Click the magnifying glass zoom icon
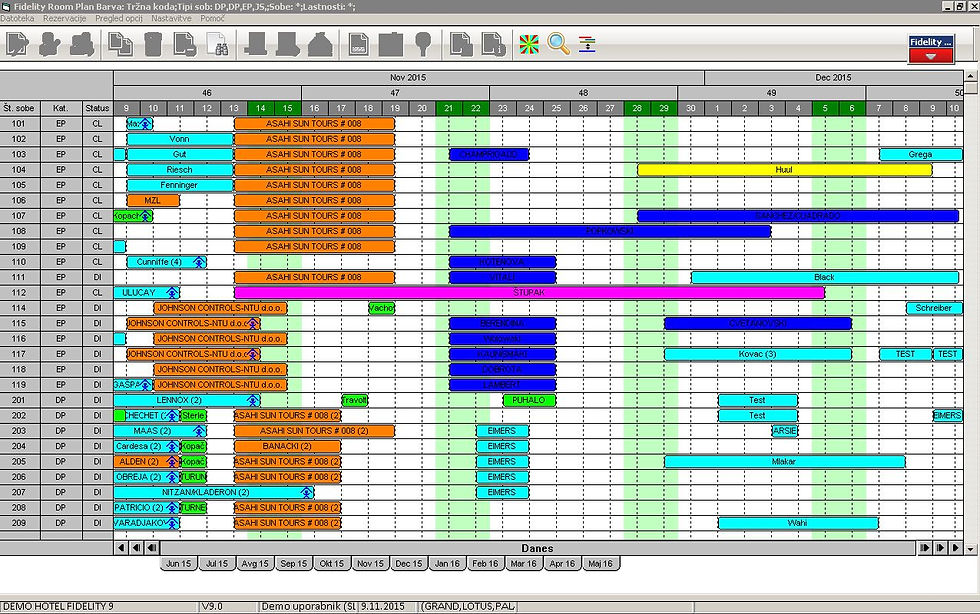This screenshot has height=614, width=980. tap(558, 44)
